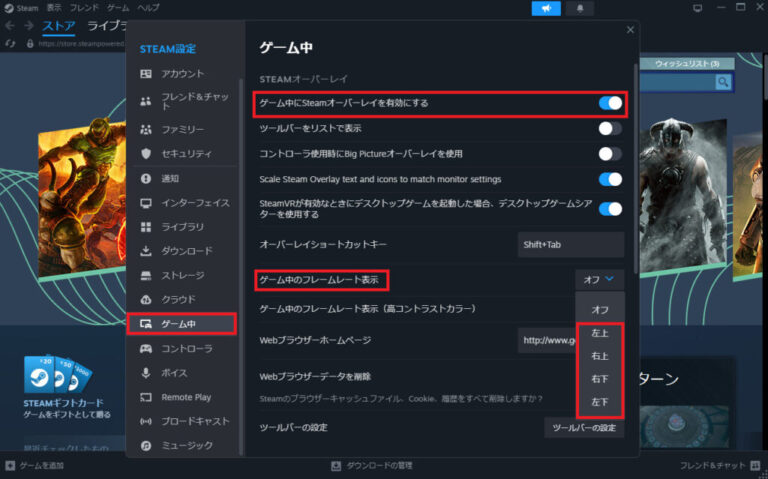Toggle Big Pictureオーバーレイを使用 switch
Image resolution: width=768 pixels, height=479 pixels.
pyautogui.click(x=610, y=154)
